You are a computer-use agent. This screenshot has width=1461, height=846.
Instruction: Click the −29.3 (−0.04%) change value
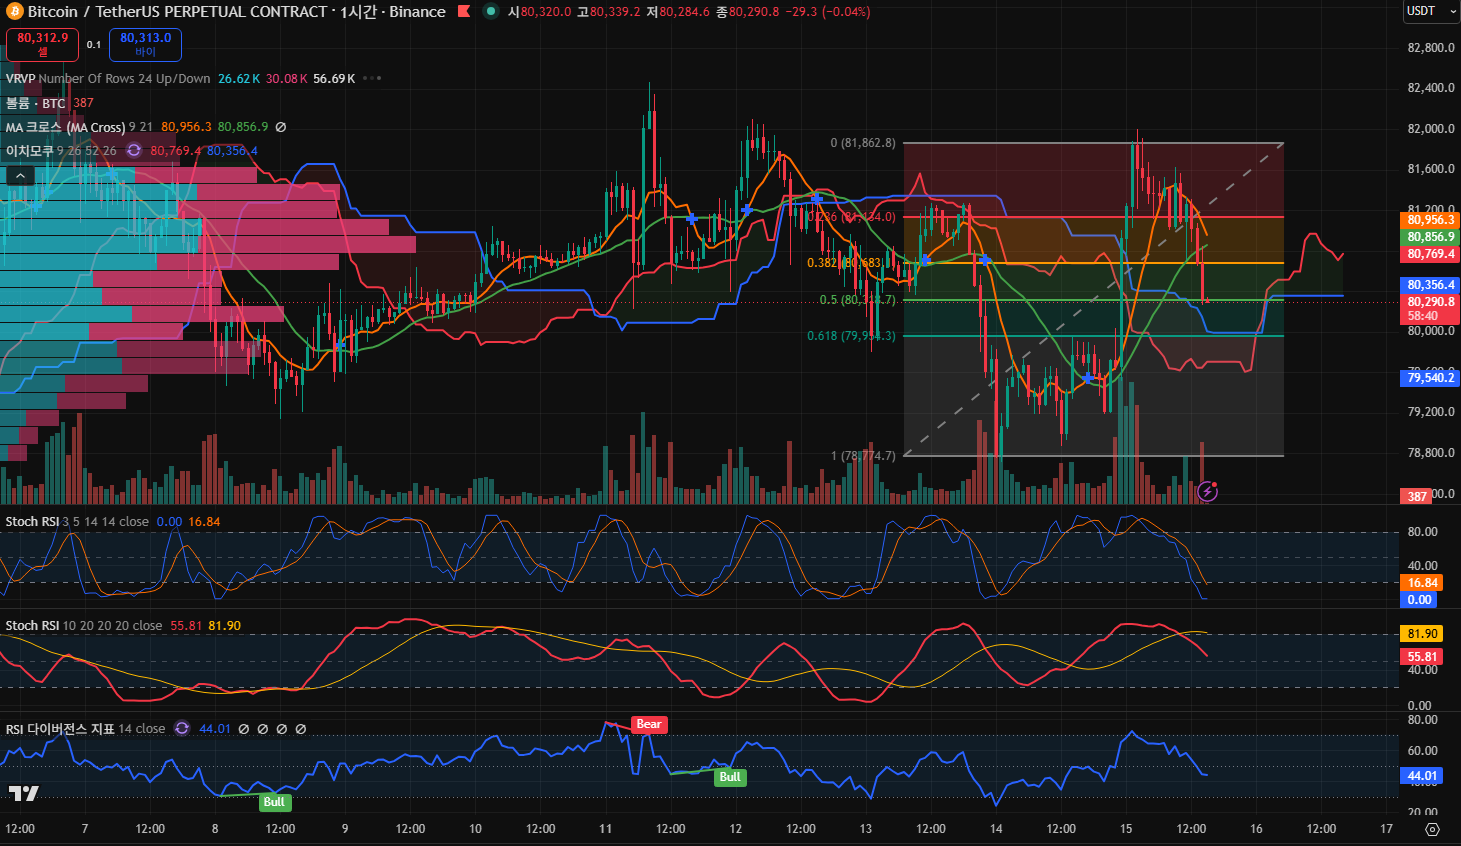pyautogui.click(x=828, y=12)
